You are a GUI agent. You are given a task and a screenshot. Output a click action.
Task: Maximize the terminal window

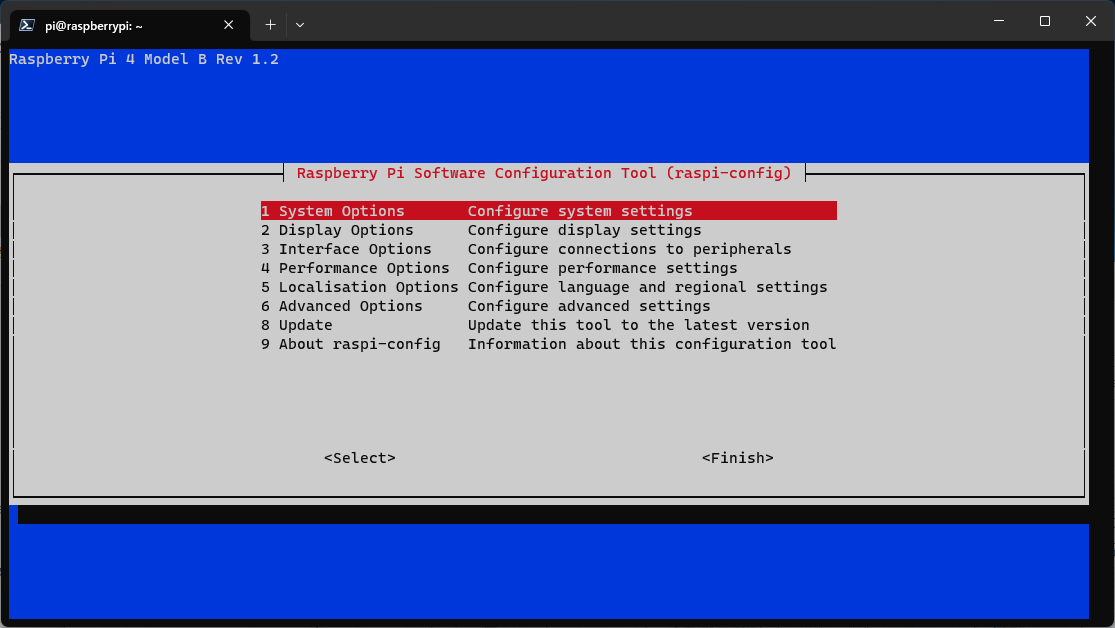click(x=1045, y=21)
